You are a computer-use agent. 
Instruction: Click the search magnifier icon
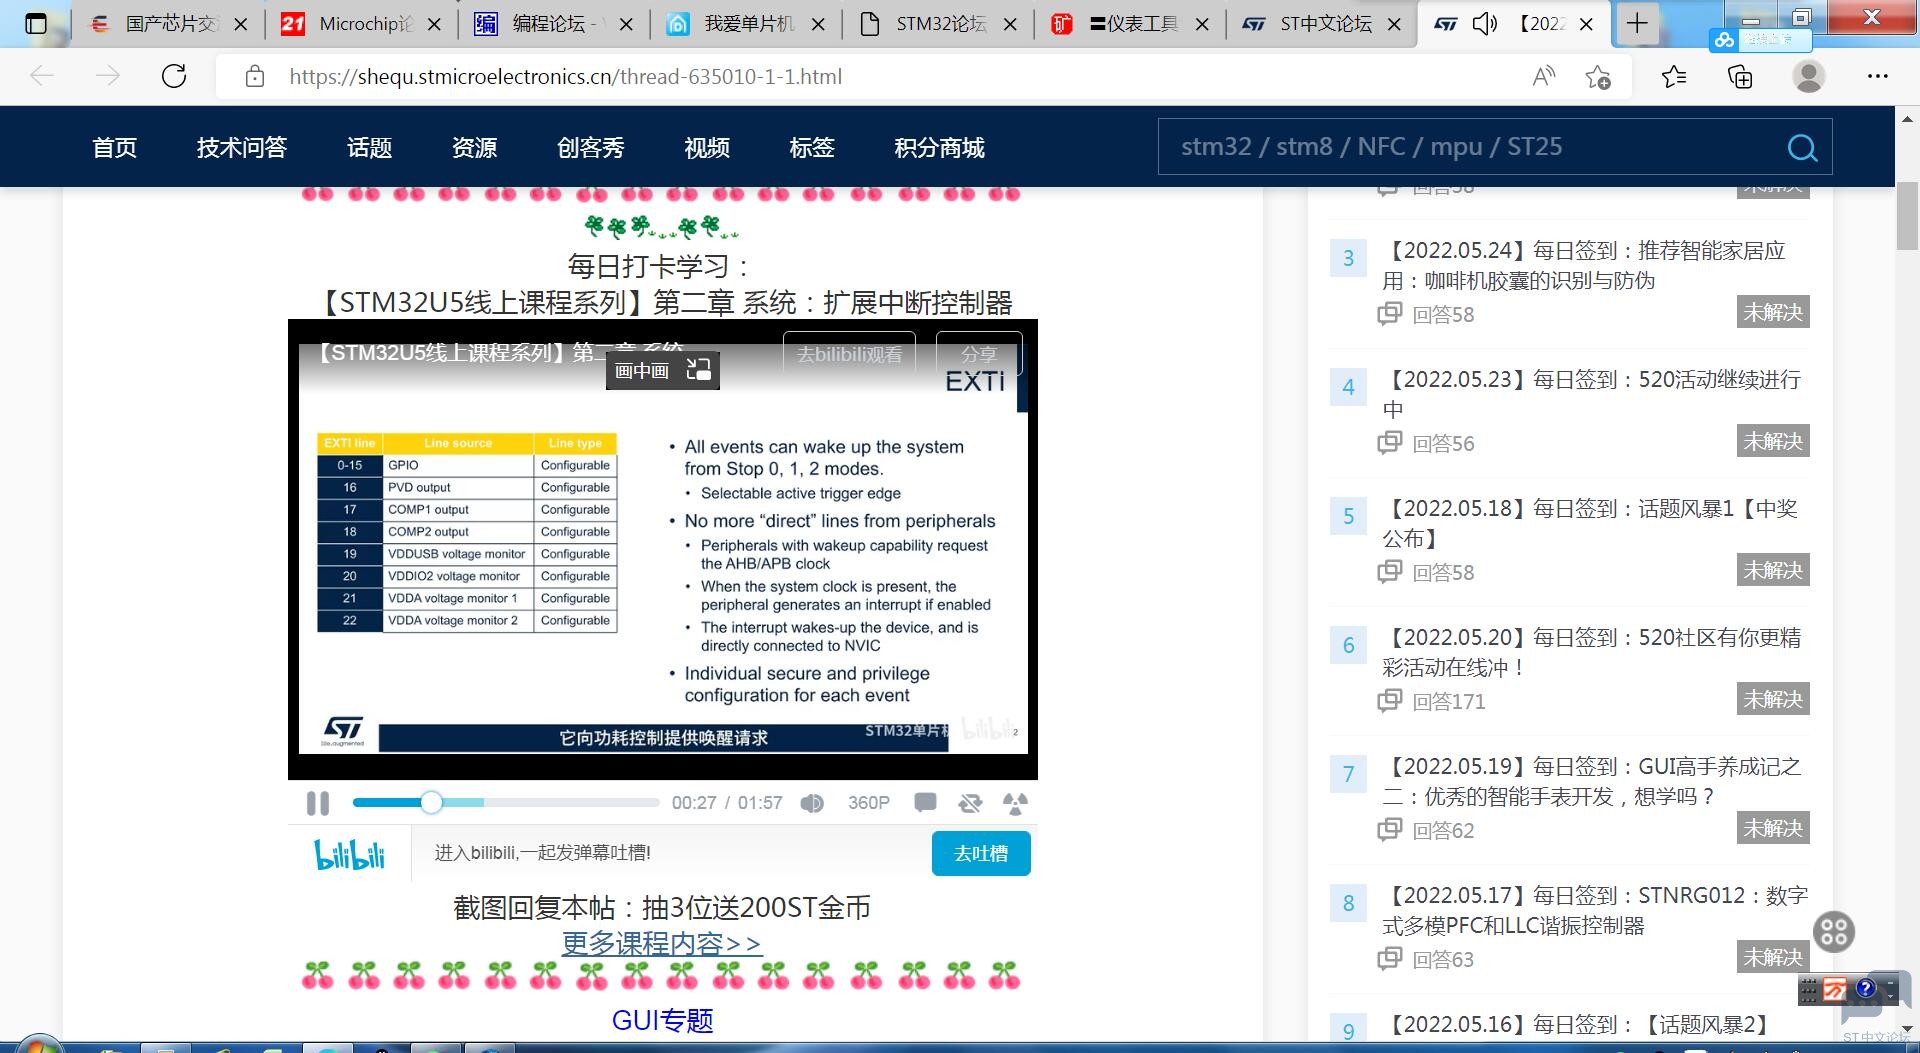[x=1802, y=148]
